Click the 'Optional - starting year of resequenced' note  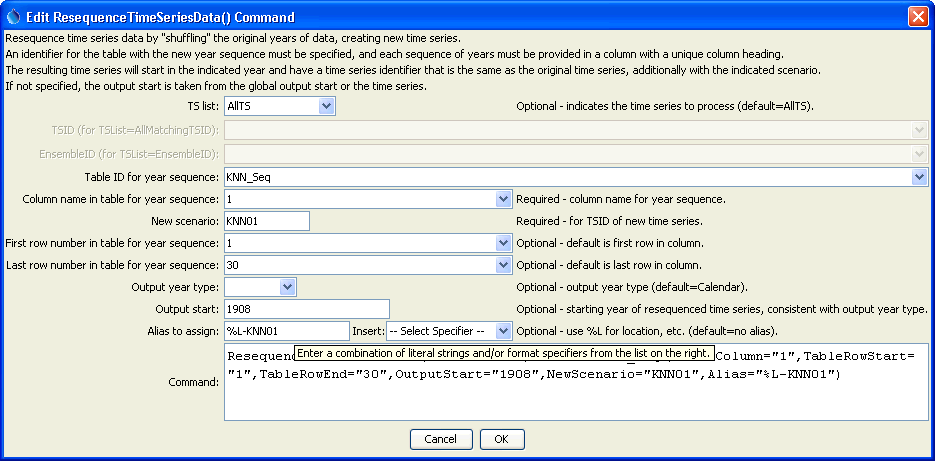pos(722,310)
